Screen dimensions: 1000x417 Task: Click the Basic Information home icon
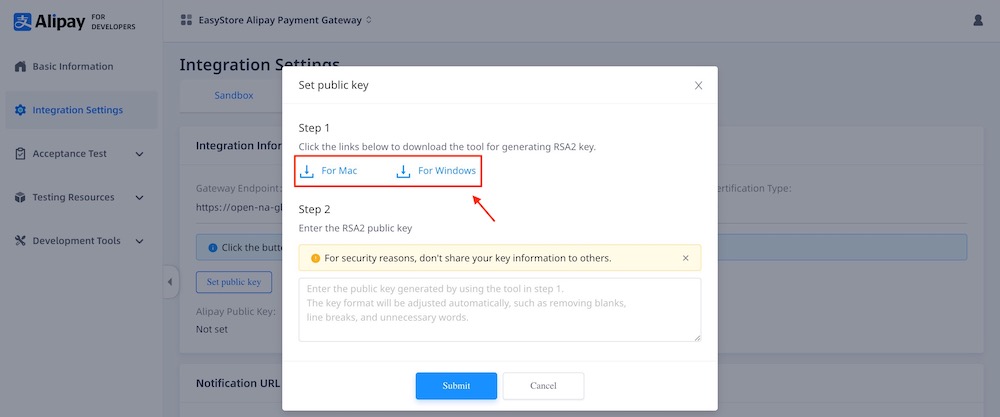pyautogui.click(x=19, y=67)
